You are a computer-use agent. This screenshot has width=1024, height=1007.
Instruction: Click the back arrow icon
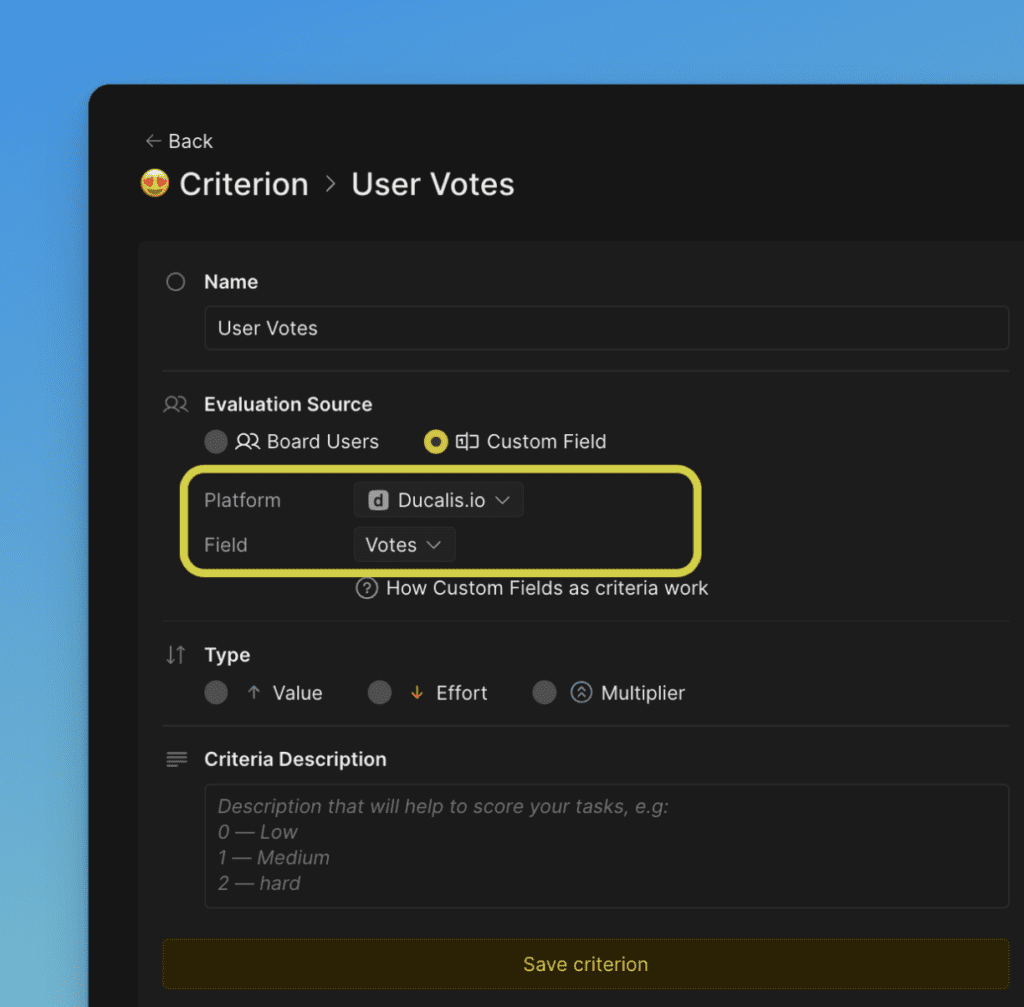(x=153, y=141)
